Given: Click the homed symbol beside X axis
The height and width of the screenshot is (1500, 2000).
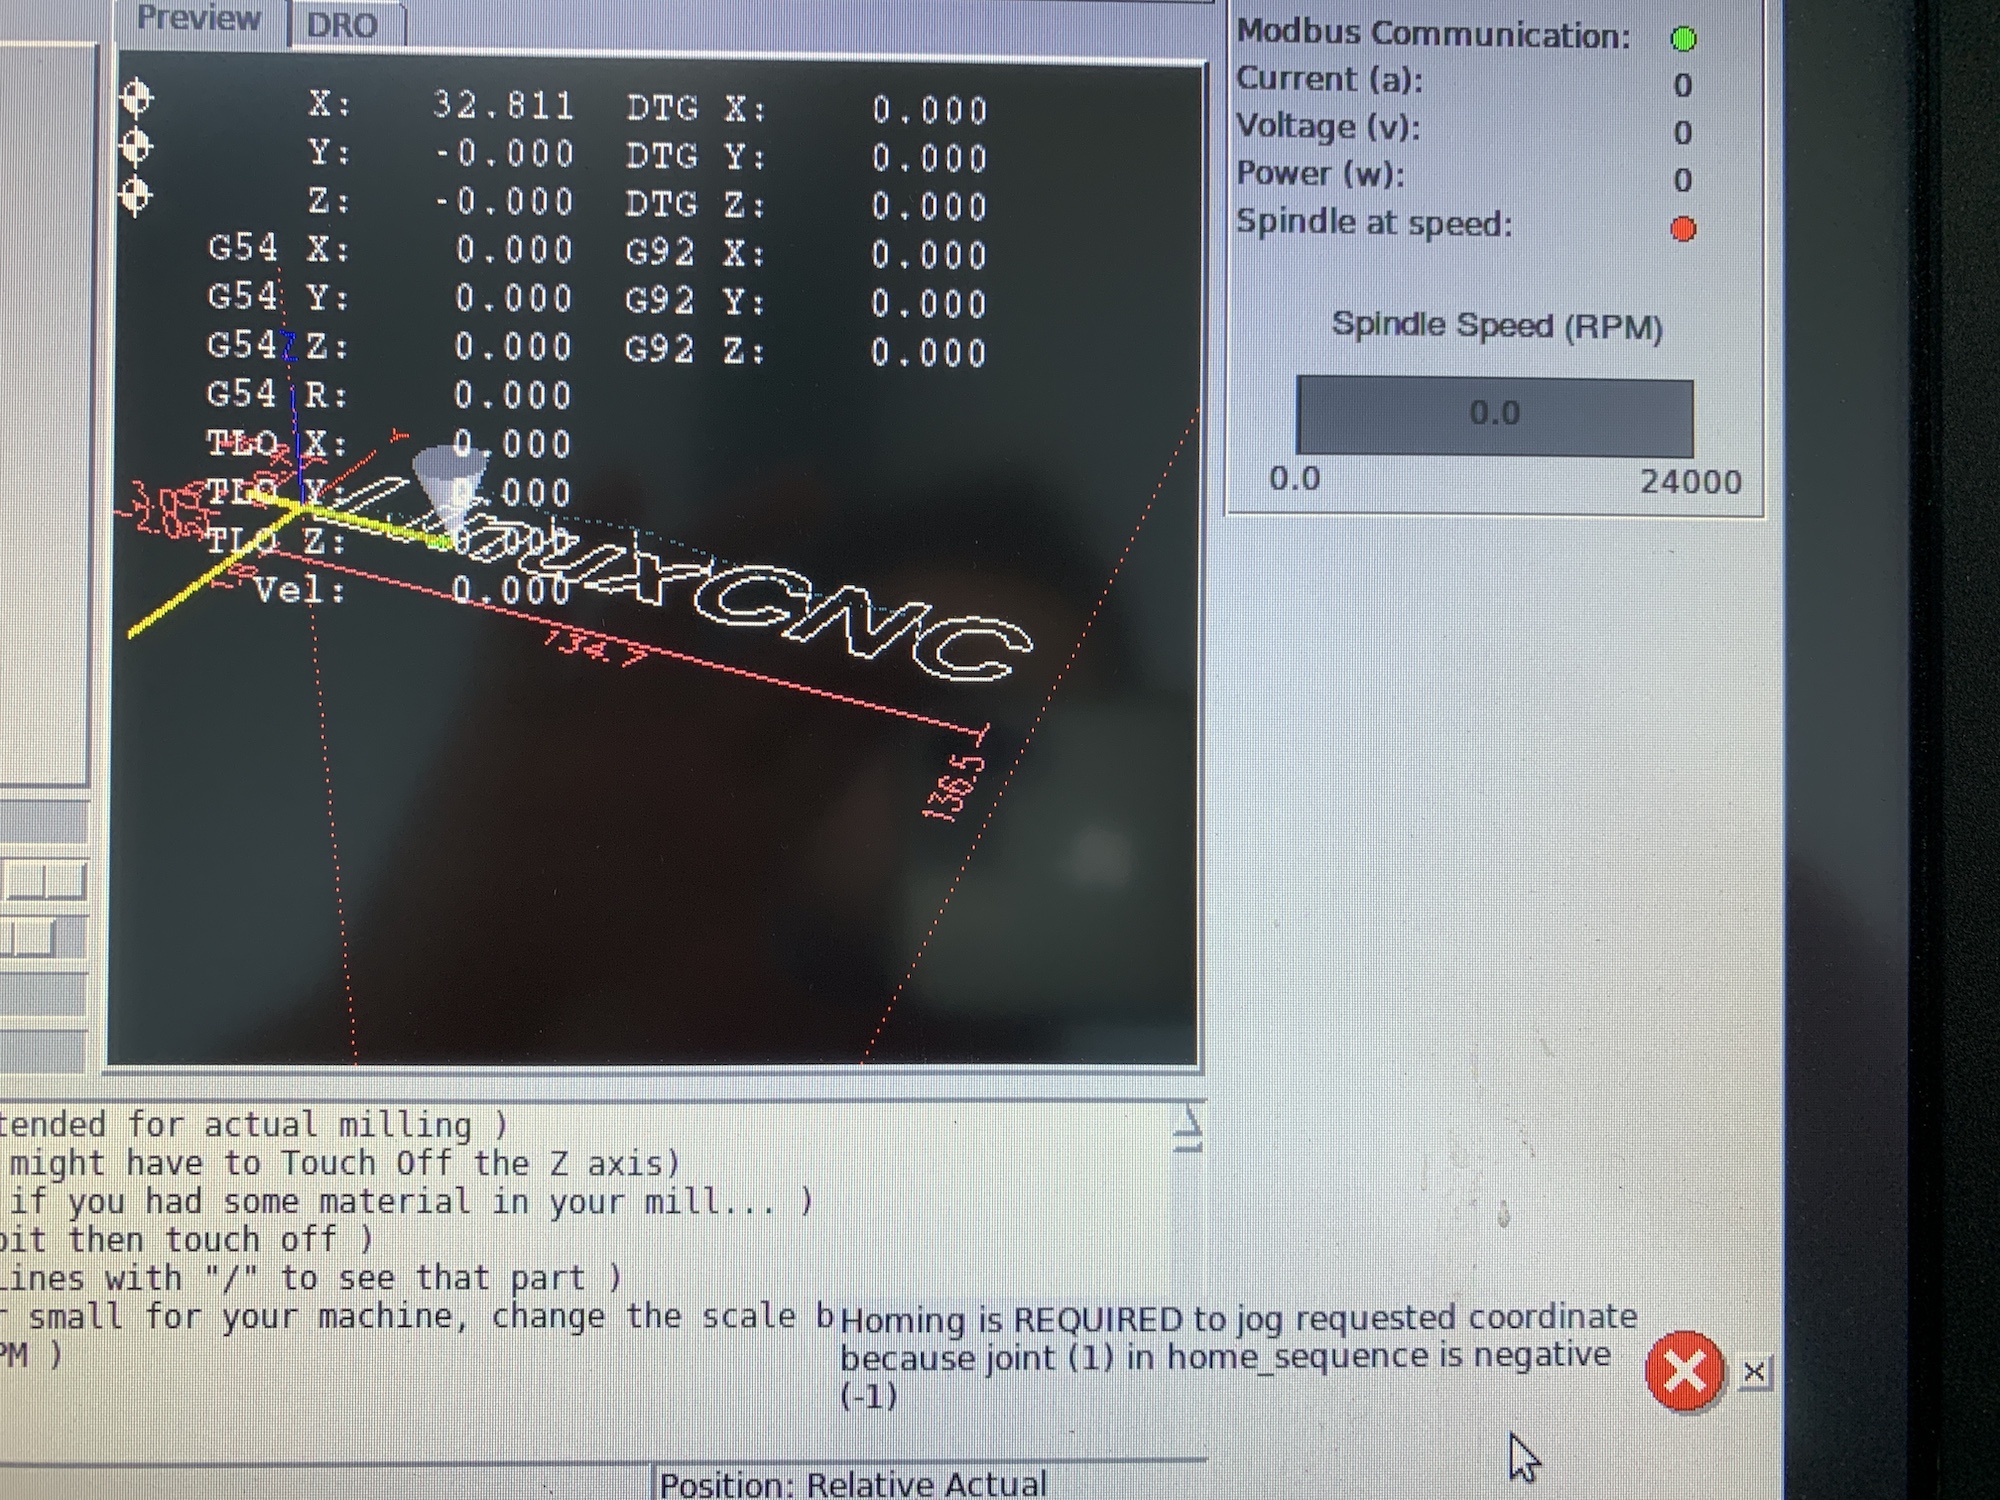Looking at the screenshot, I should [137, 99].
